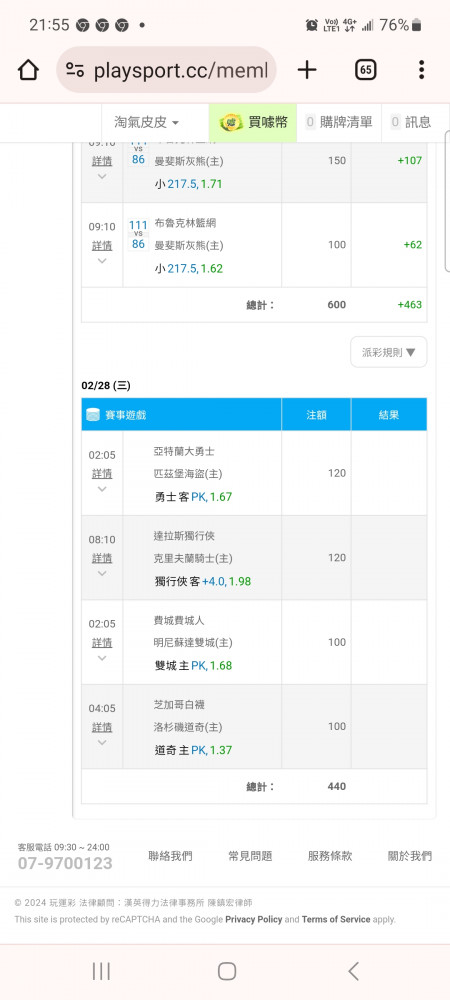Open the 關於我們 footer link
This screenshot has width=450, height=1000.
coord(410,857)
